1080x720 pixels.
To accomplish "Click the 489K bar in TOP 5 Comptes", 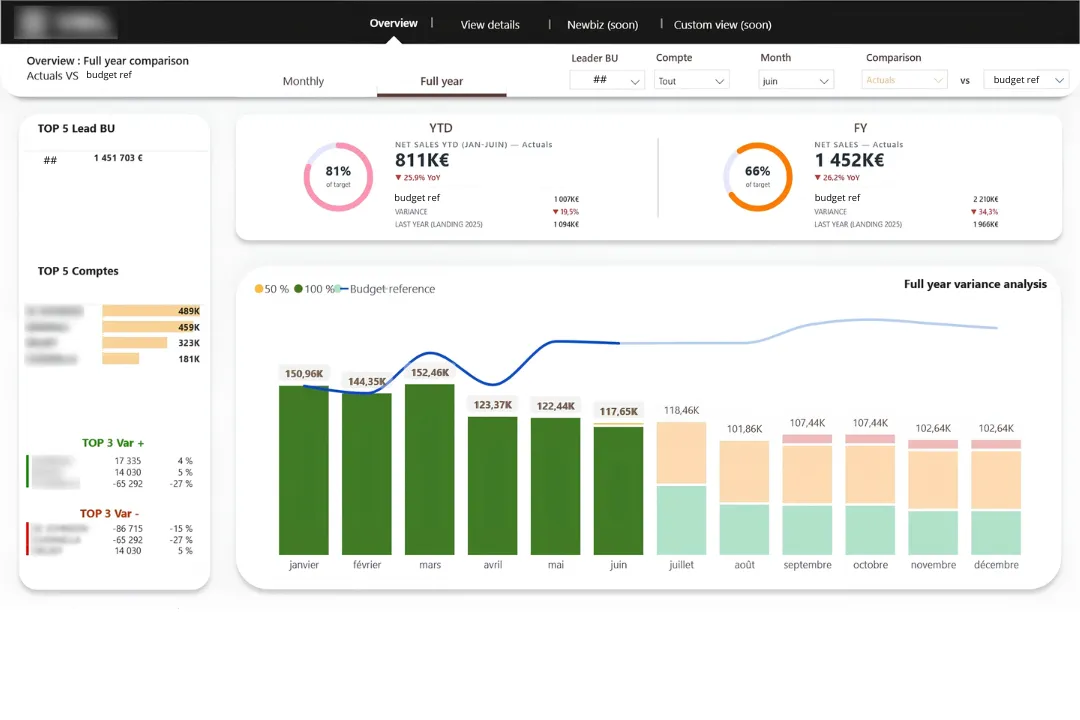I will click(152, 311).
